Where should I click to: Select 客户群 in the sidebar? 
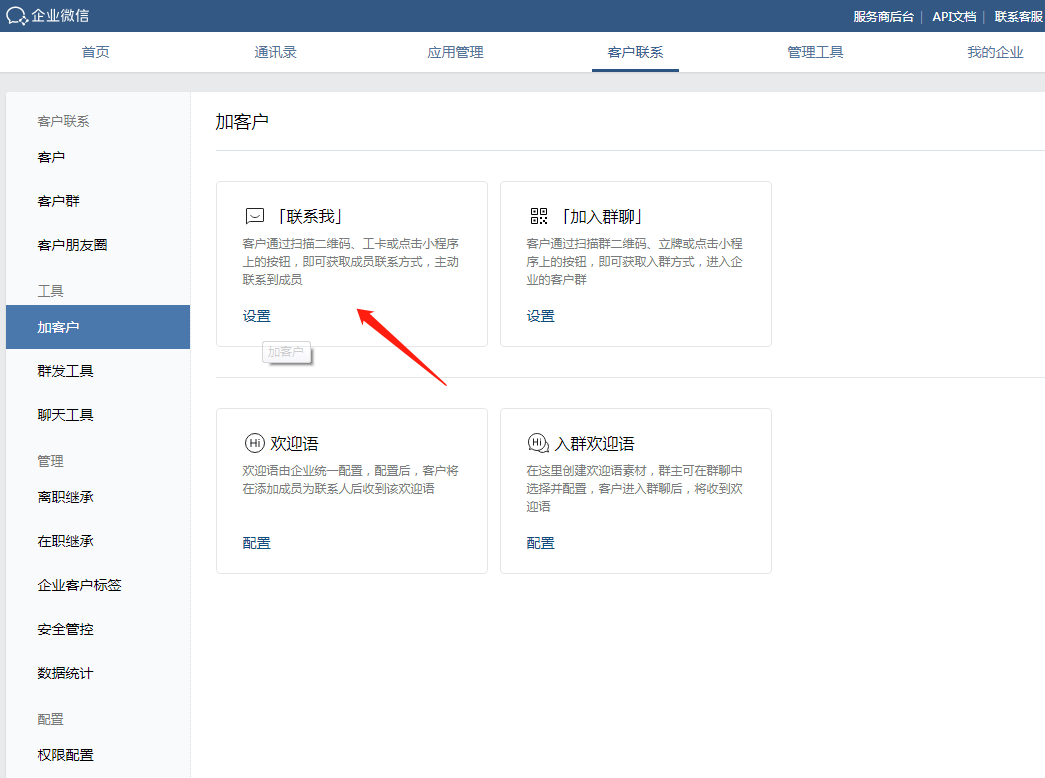(59, 201)
